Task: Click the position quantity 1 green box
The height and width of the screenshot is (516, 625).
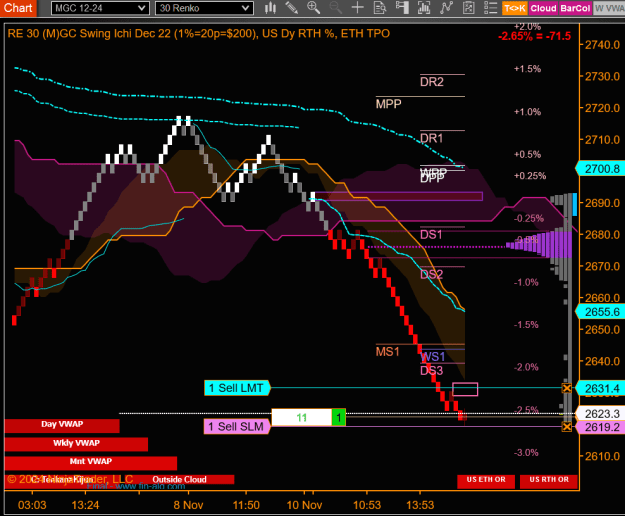Action: click(338, 417)
